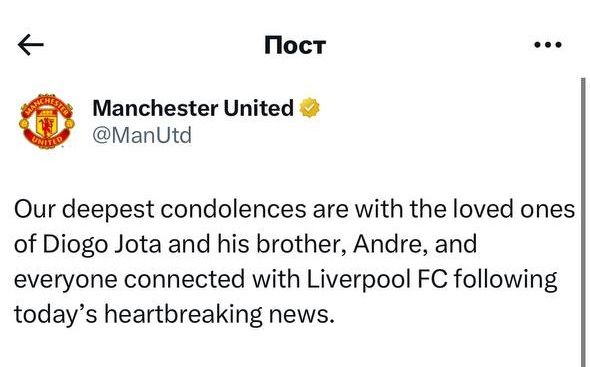Click the word "brother" in the post
The image size is (590, 367).
[301, 244]
